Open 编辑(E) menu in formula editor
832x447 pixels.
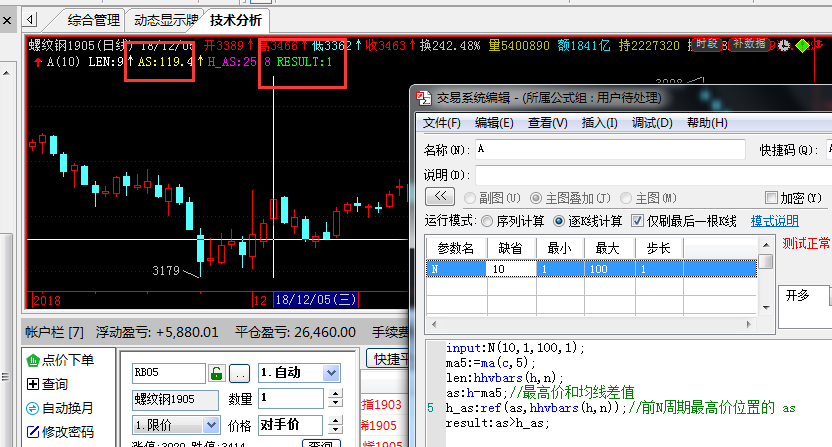click(x=494, y=123)
